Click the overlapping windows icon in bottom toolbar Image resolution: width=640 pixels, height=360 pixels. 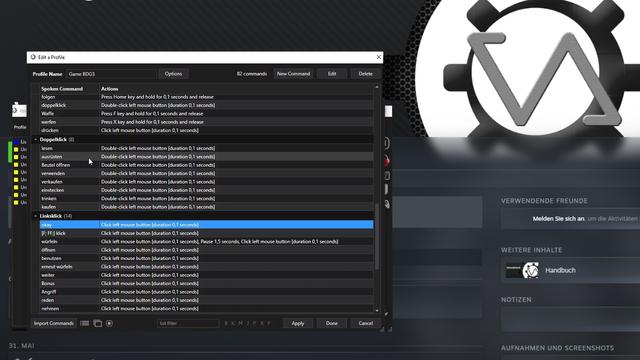pos(98,323)
